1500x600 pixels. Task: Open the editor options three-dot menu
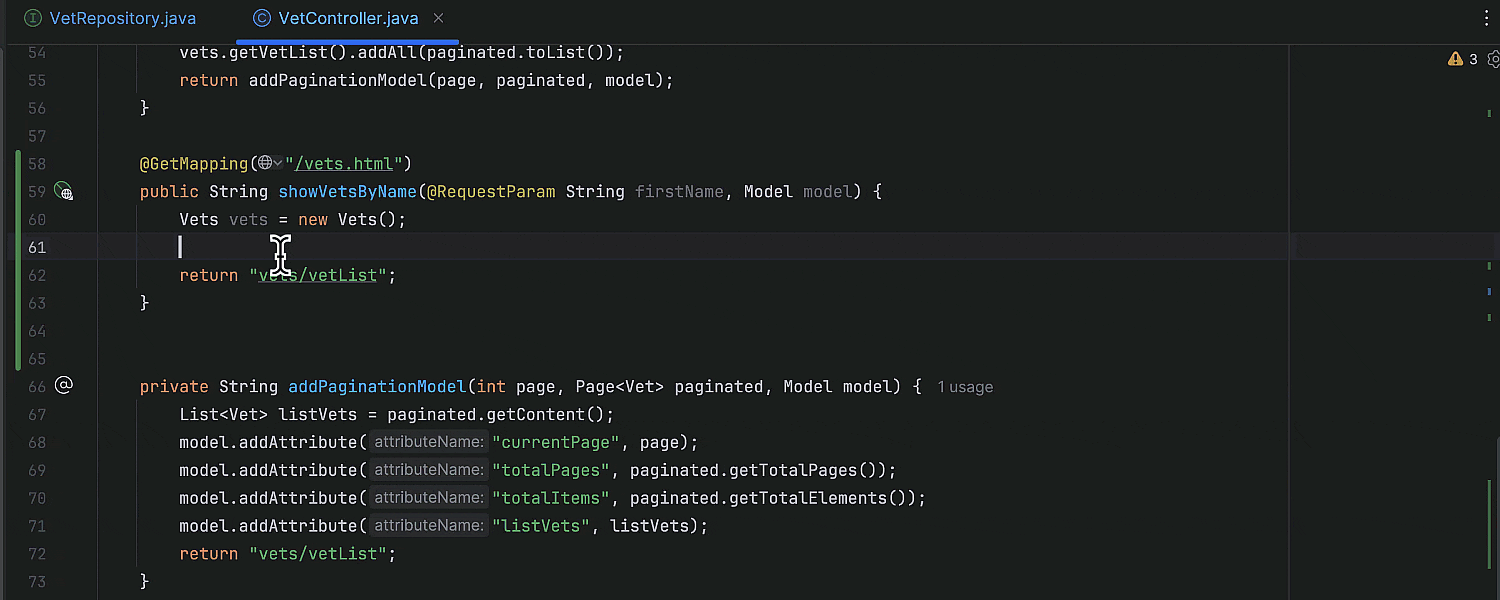(x=1487, y=18)
